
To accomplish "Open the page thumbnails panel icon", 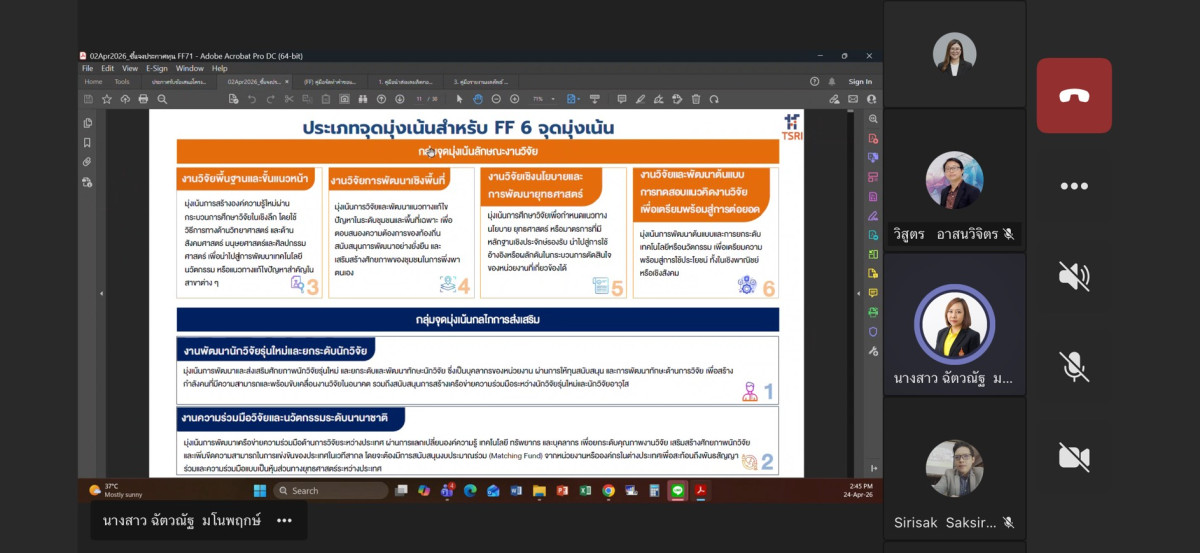I will (x=87, y=123).
